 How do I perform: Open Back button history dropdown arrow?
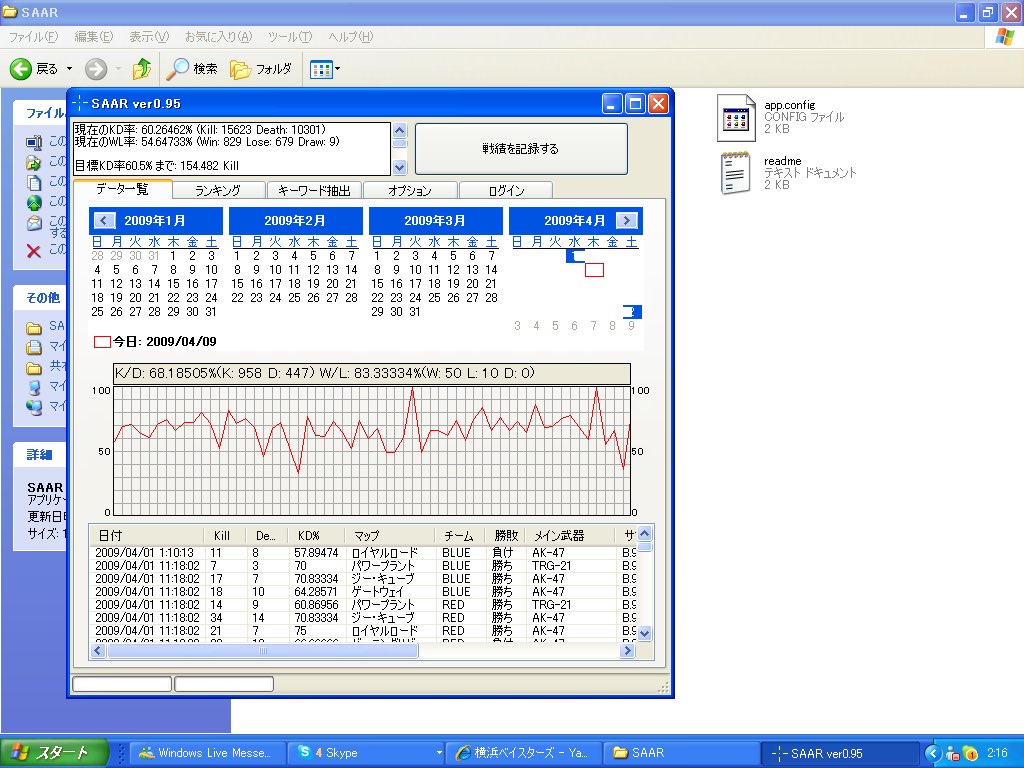[69, 69]
